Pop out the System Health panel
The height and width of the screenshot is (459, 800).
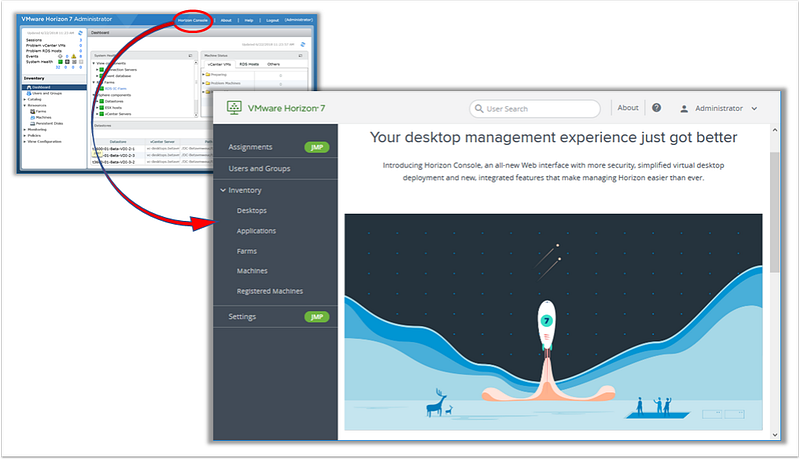[190, 56]
